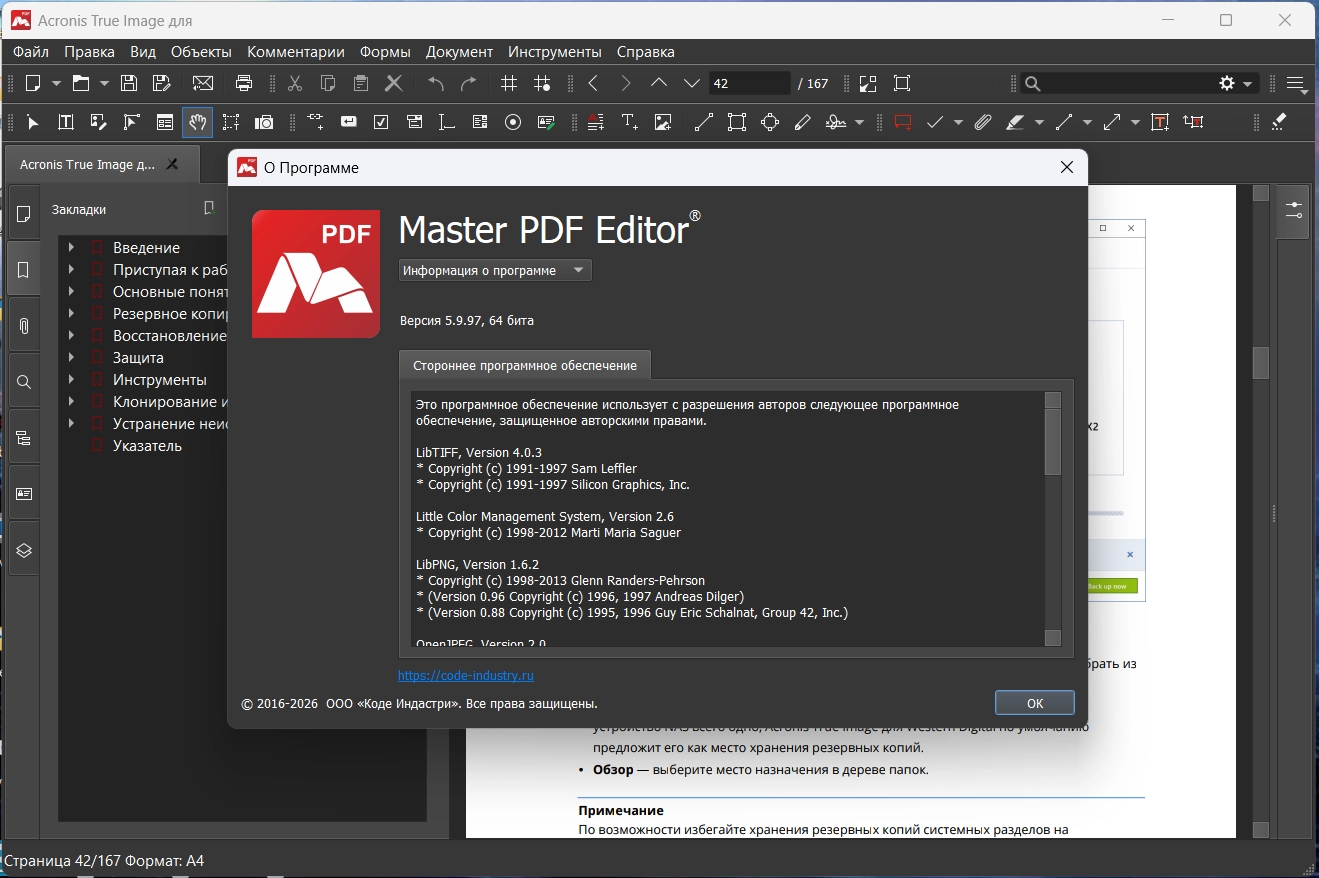Expand the Защита bookmark
Image resolution: width=1319 pixels, height=878 pixels.
pyautogui.click(x=71, y=358)
